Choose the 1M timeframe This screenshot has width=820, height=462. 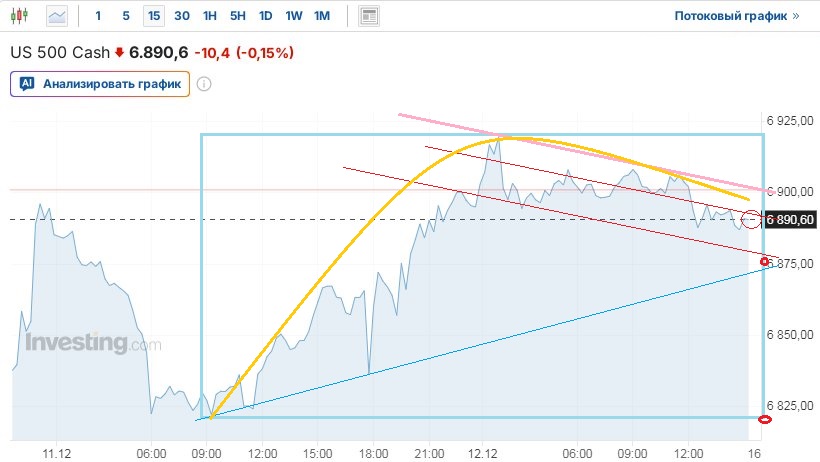point(321,16)
